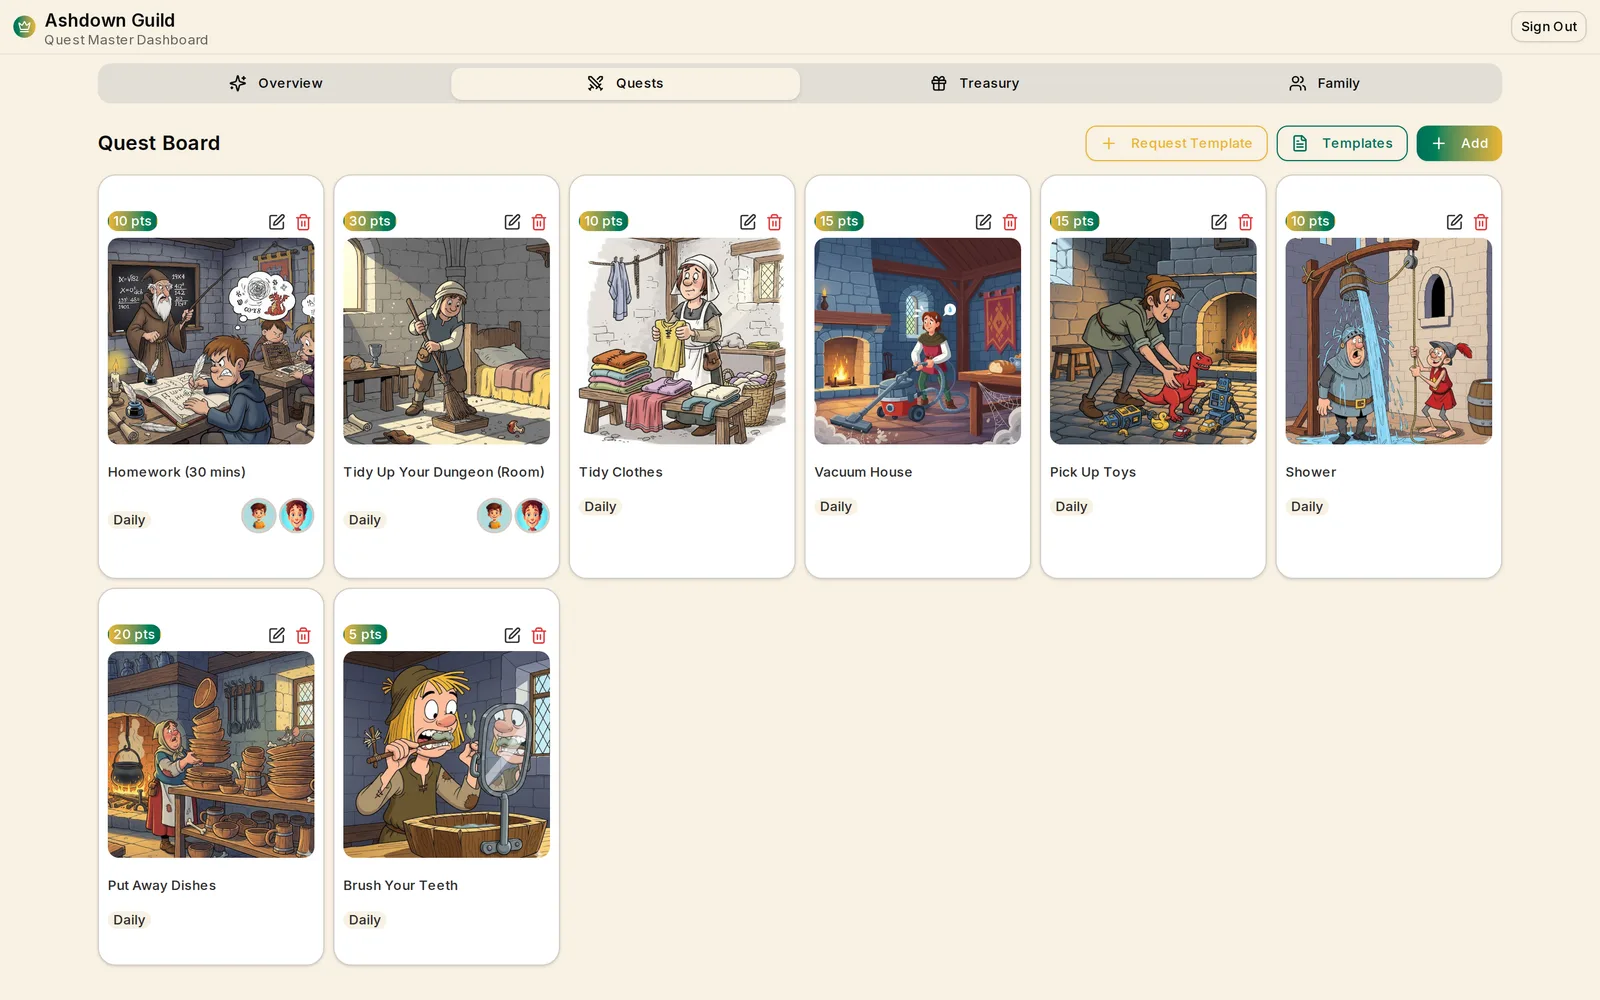Click the Daily tag on Shower card
This screenshot has width=1600, height=1000.
pyautogui.click(x=1307, y=507)
